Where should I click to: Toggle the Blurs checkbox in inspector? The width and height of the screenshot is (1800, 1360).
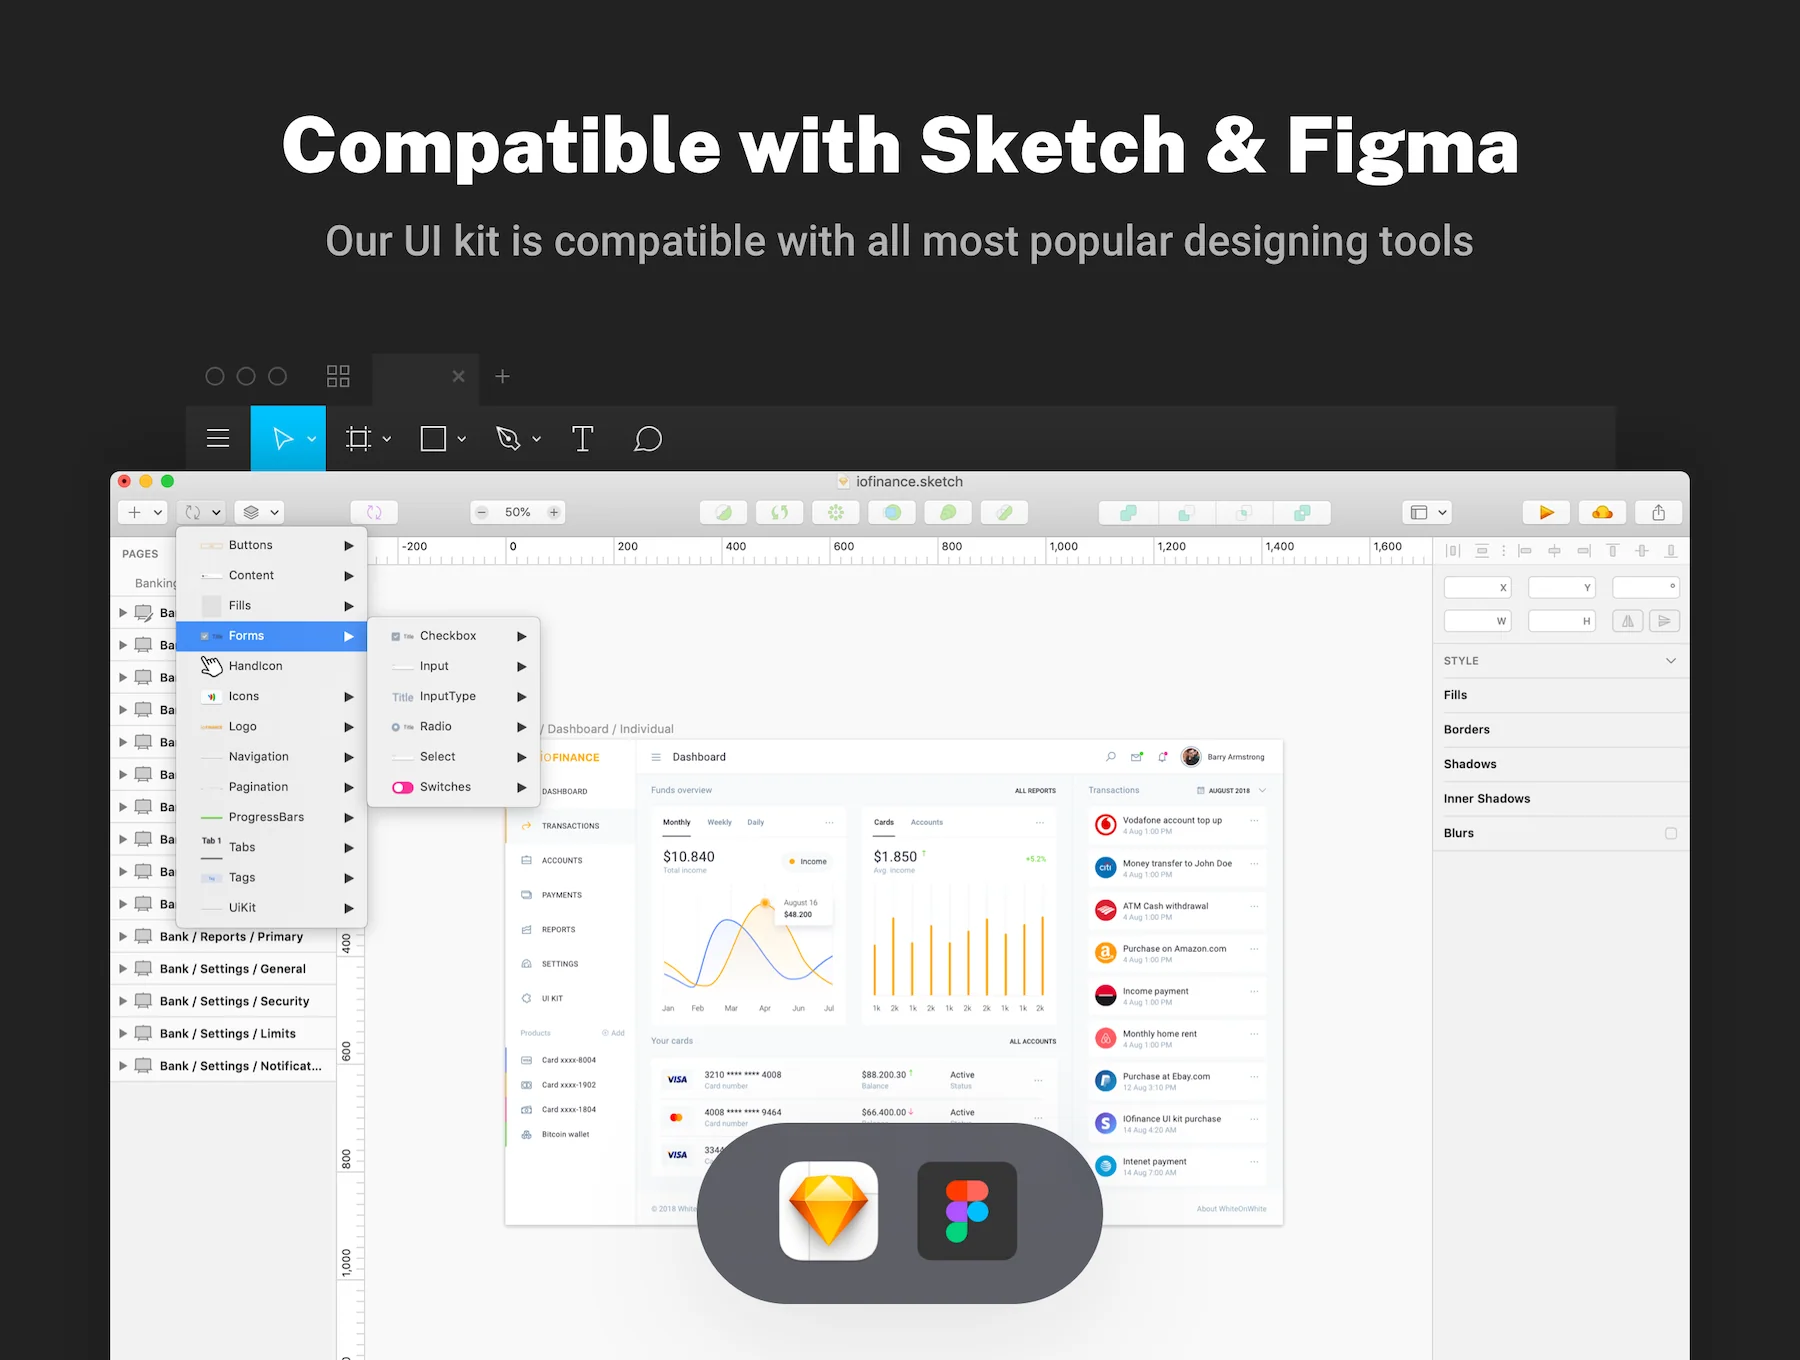coord(1671,833)
